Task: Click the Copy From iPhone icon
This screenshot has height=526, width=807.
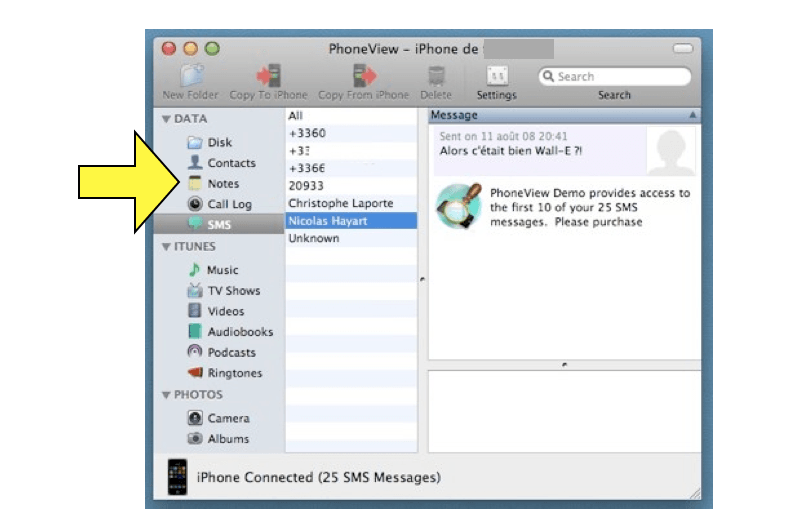Action: [x=364, y=76]
